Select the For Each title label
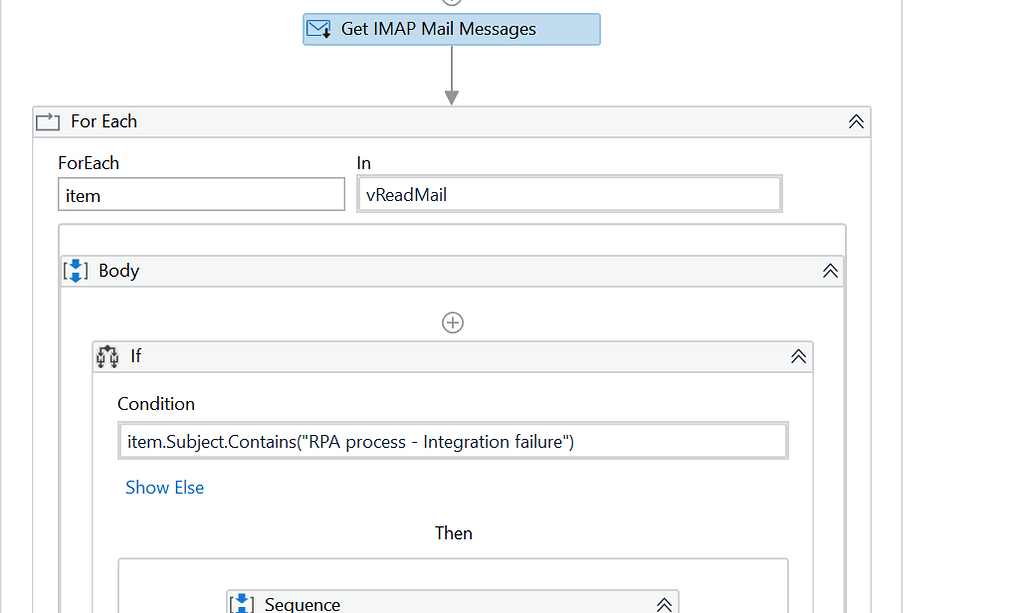 (x=104, y=122)
